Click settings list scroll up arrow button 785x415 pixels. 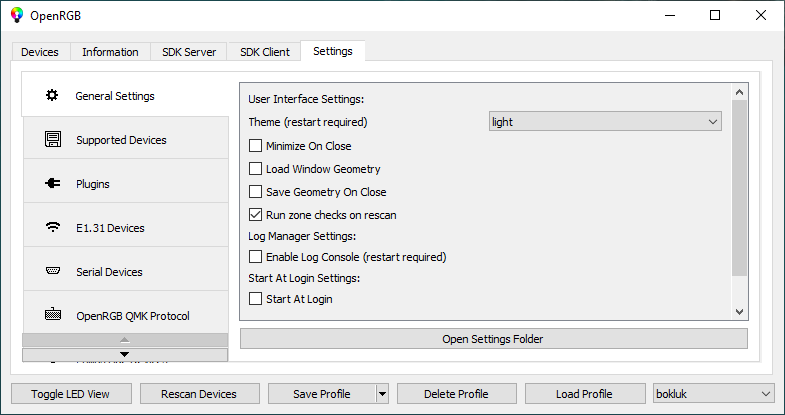[x=125, y=340]
